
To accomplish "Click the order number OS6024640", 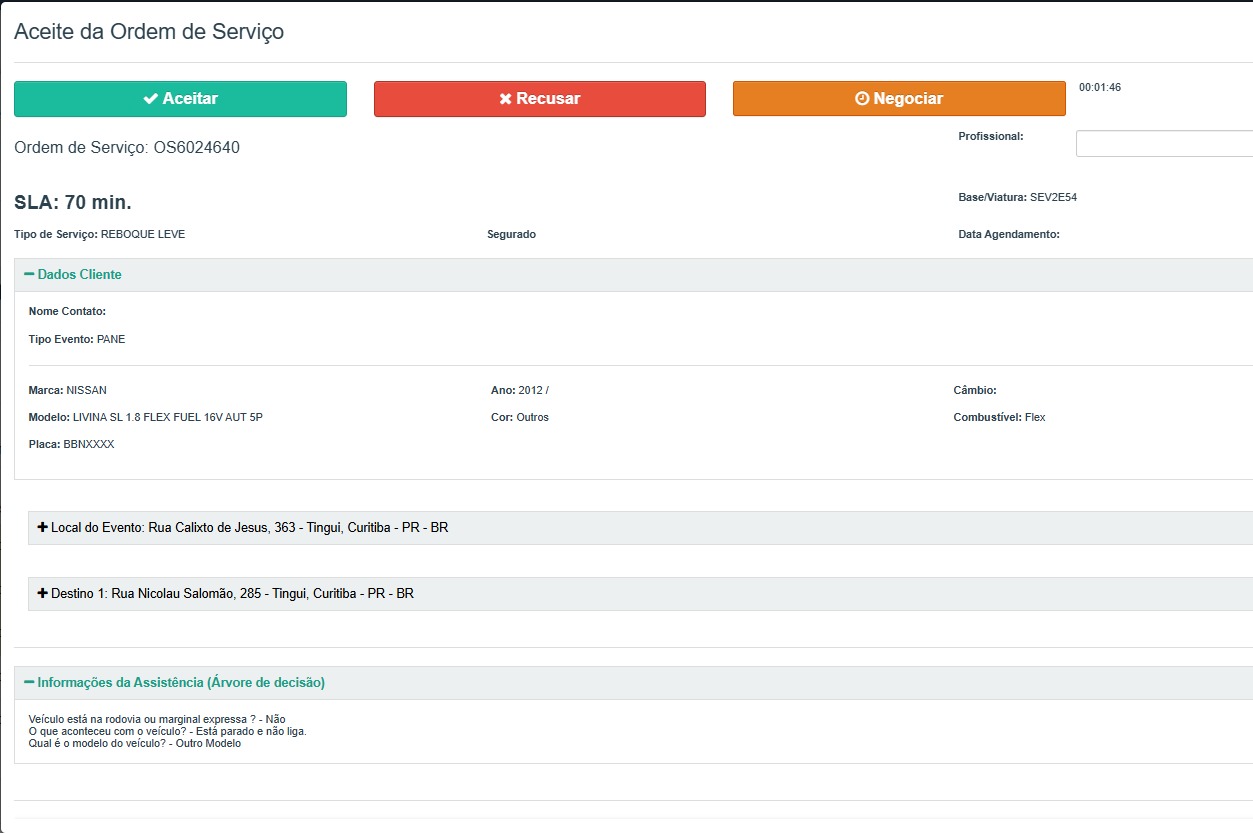I will click(196, 148).
